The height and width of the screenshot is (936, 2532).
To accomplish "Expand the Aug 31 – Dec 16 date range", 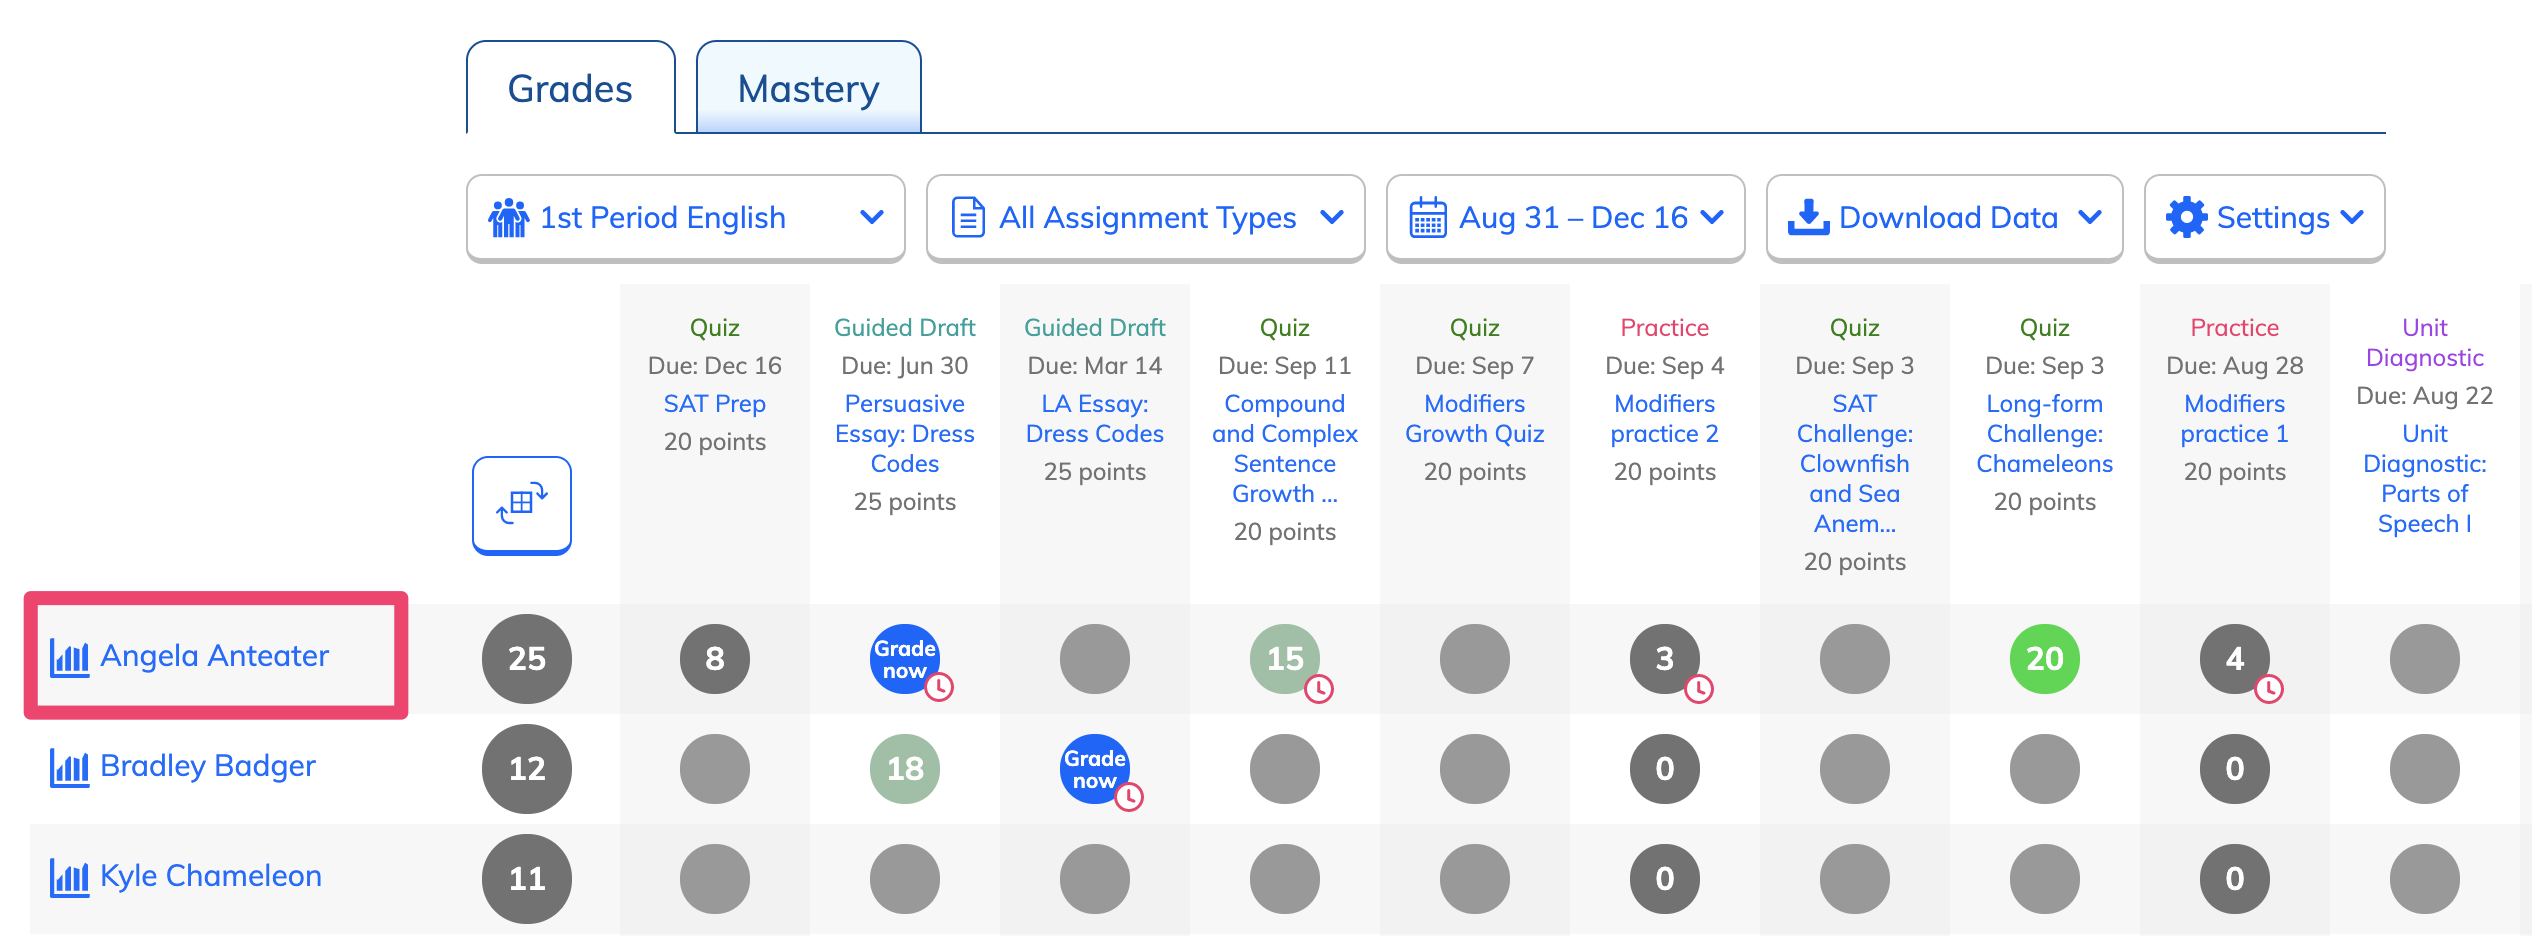I will pos(1566,218).
